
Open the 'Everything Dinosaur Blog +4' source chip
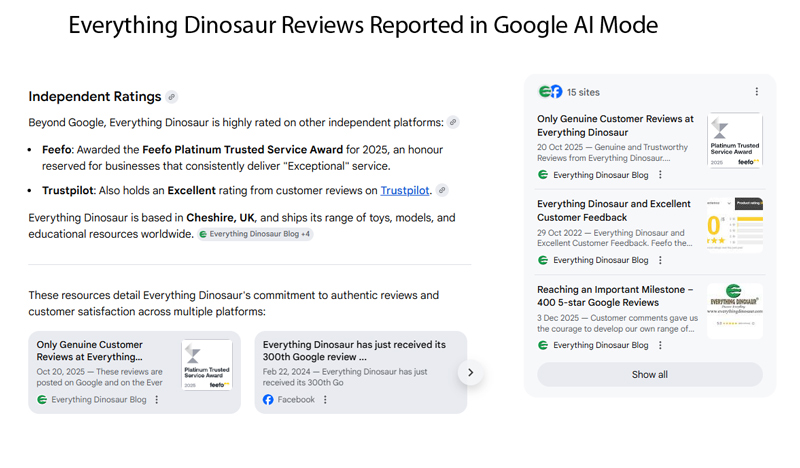[x=255, y=234]
